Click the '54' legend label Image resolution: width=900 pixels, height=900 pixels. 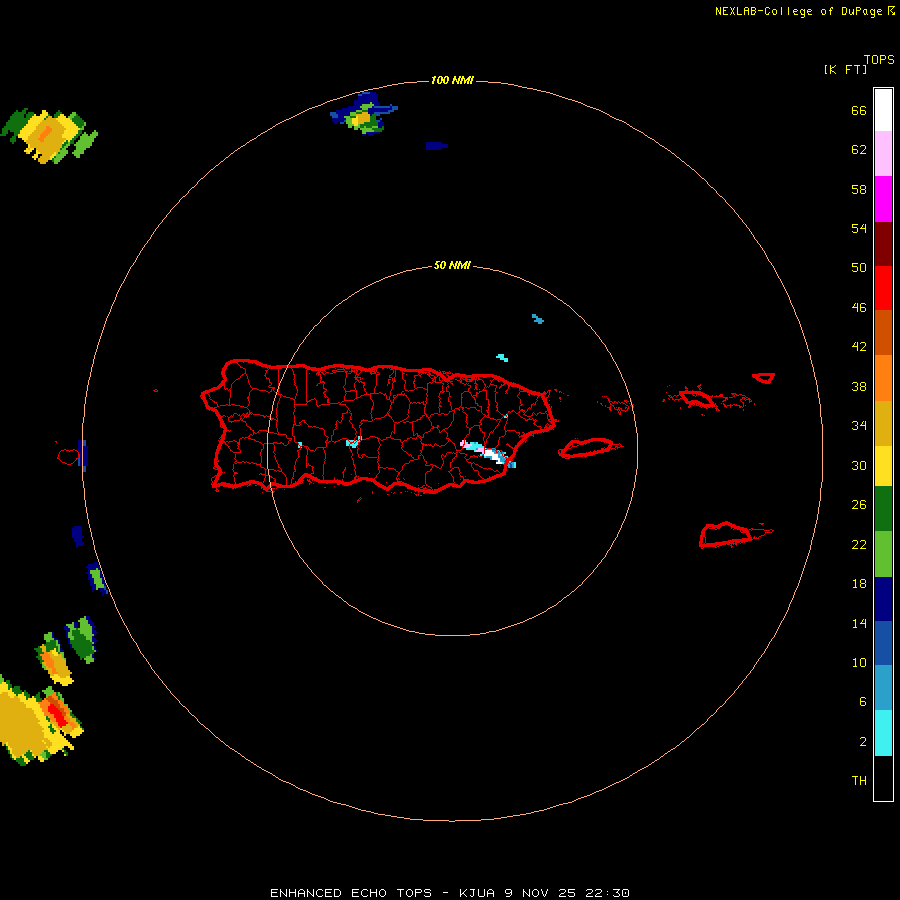[859, 228]
